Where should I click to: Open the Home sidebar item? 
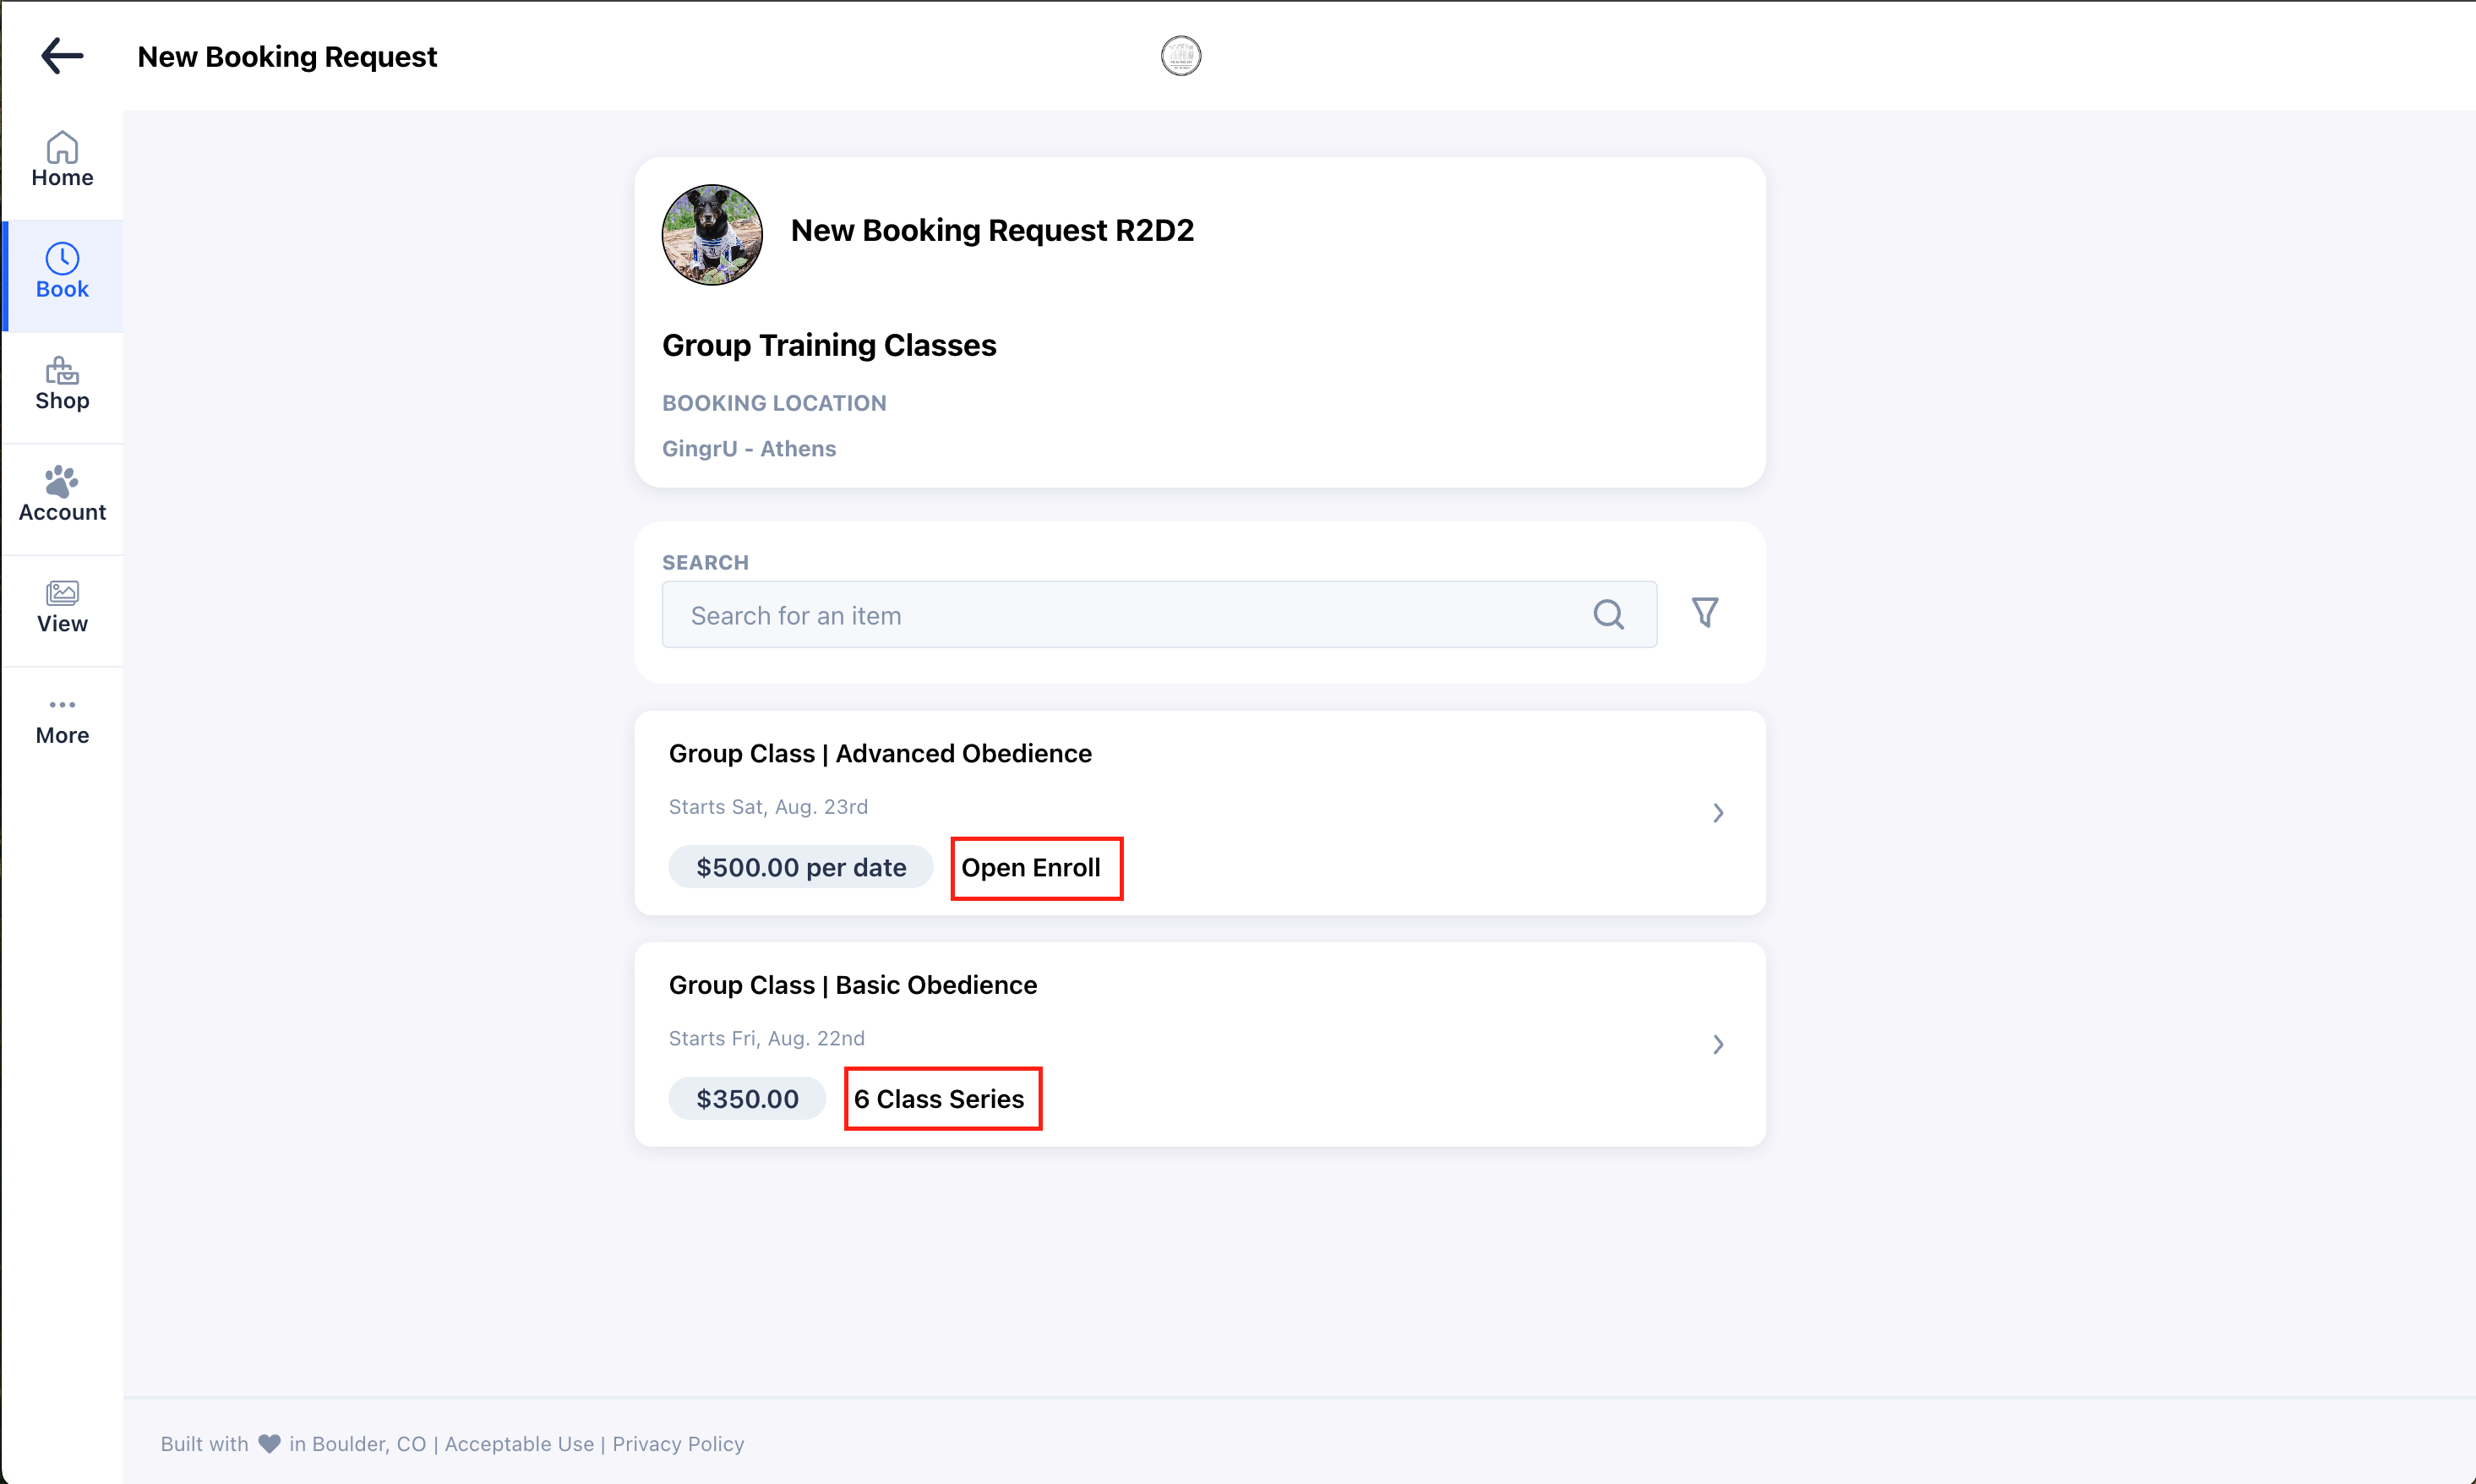(x=62, y=160)
